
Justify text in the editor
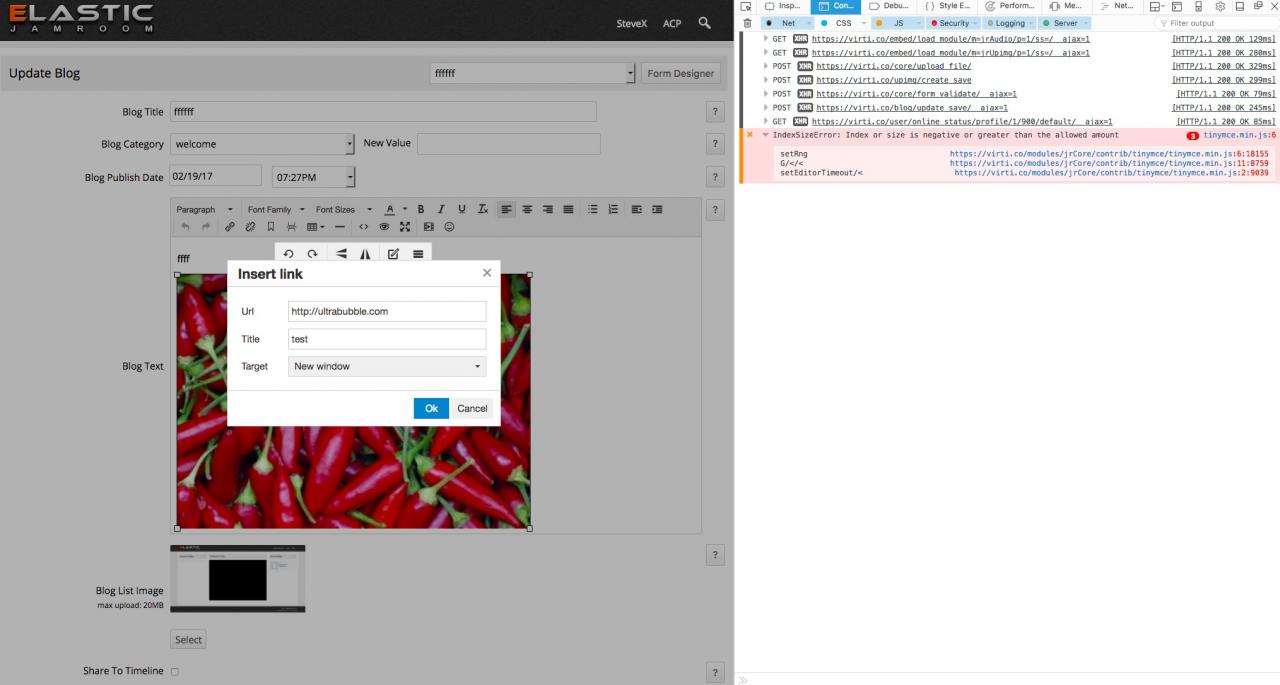coord(568,209)
